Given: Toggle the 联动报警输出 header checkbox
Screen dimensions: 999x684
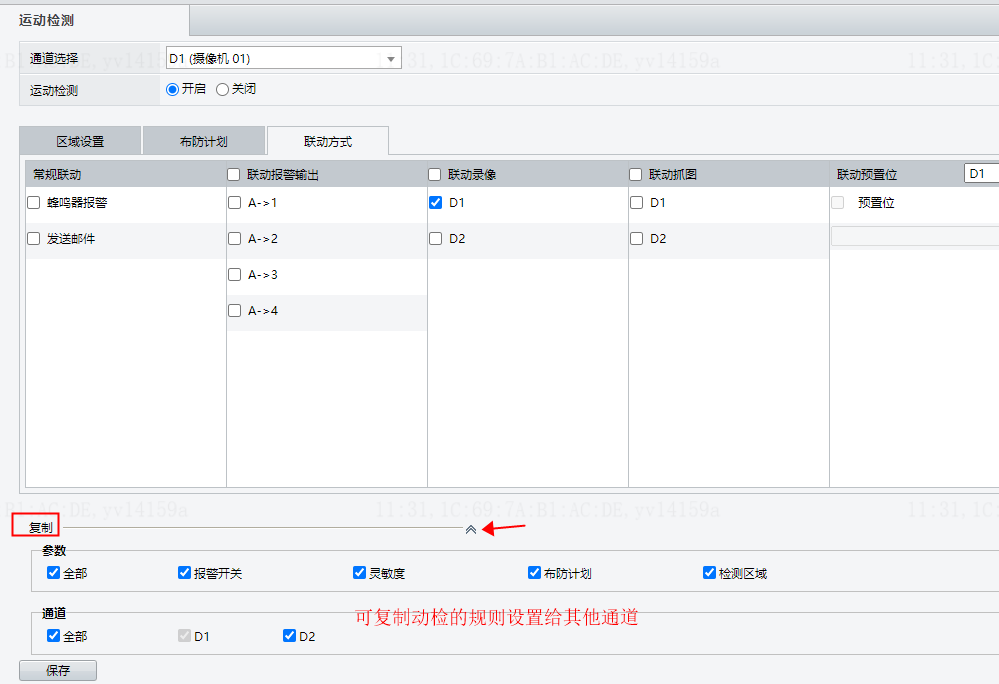Looking at the screenshot, I should (234, 175).
